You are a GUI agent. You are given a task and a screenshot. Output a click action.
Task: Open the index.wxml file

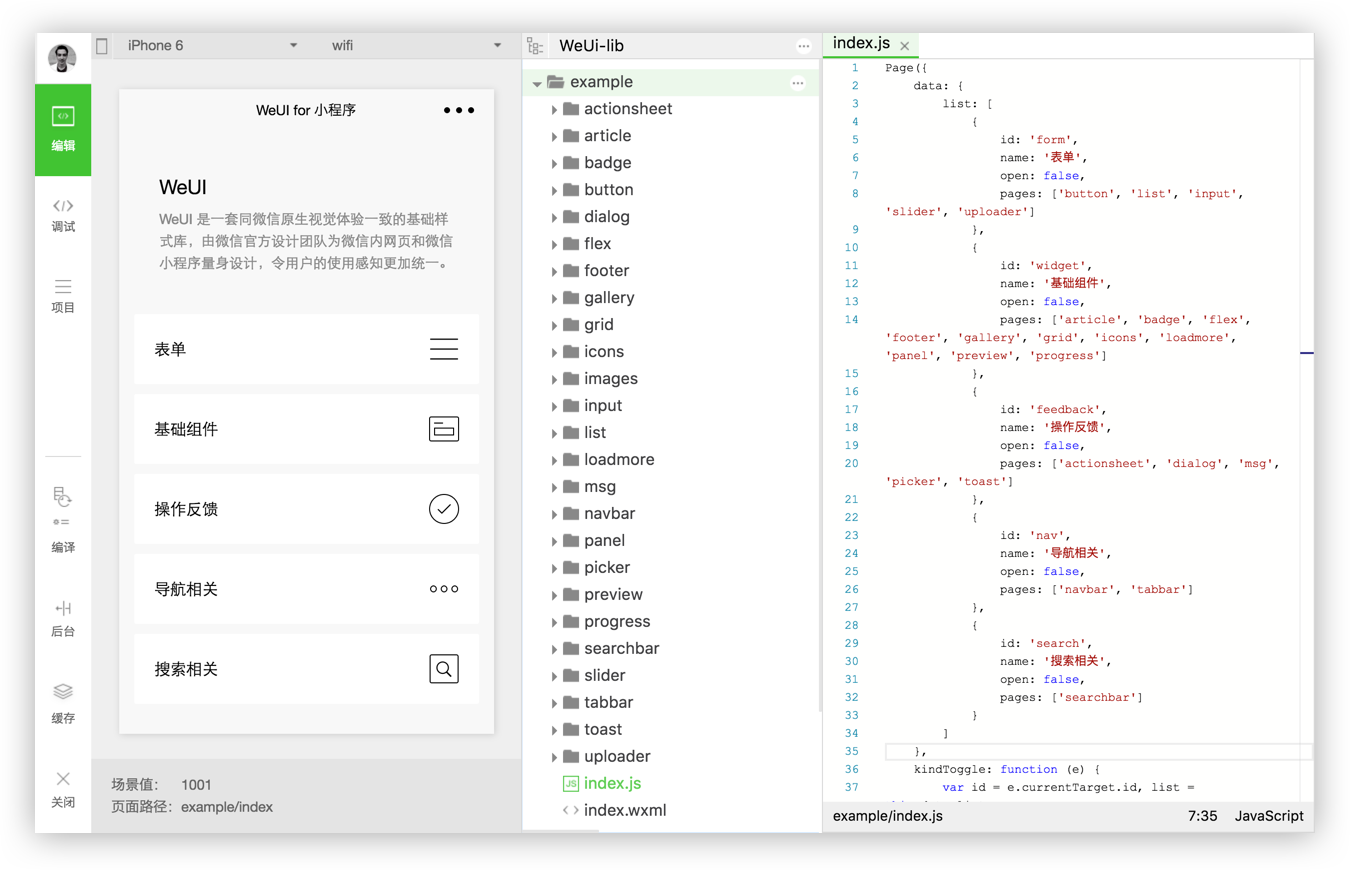point(670,811)
